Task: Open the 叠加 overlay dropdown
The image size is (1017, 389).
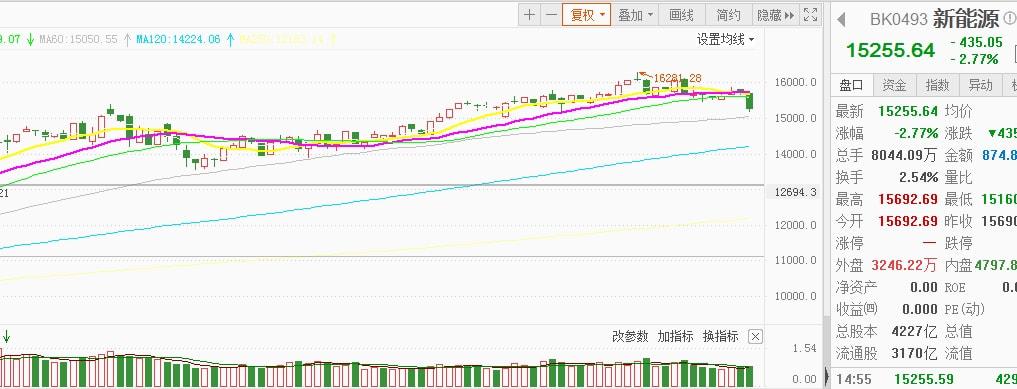Action: point(635,15)
